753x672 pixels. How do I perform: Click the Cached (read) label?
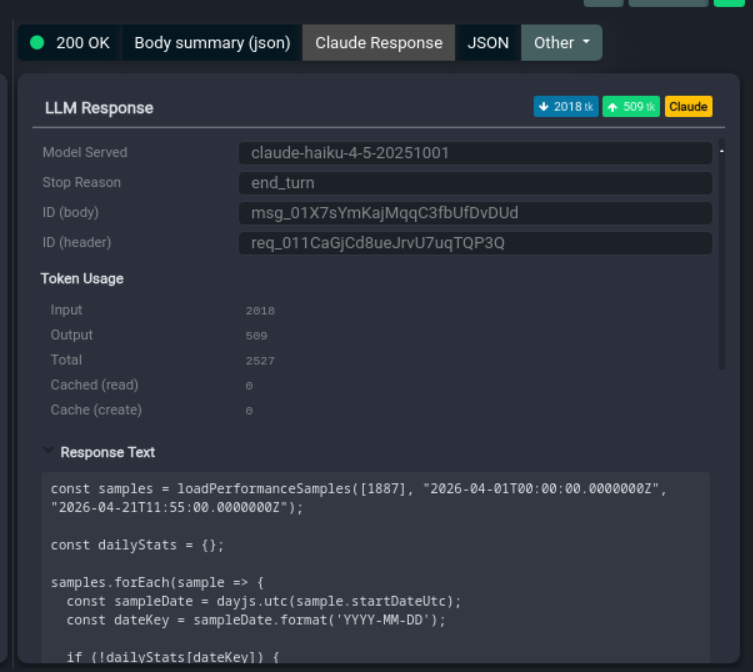(95, 385)
